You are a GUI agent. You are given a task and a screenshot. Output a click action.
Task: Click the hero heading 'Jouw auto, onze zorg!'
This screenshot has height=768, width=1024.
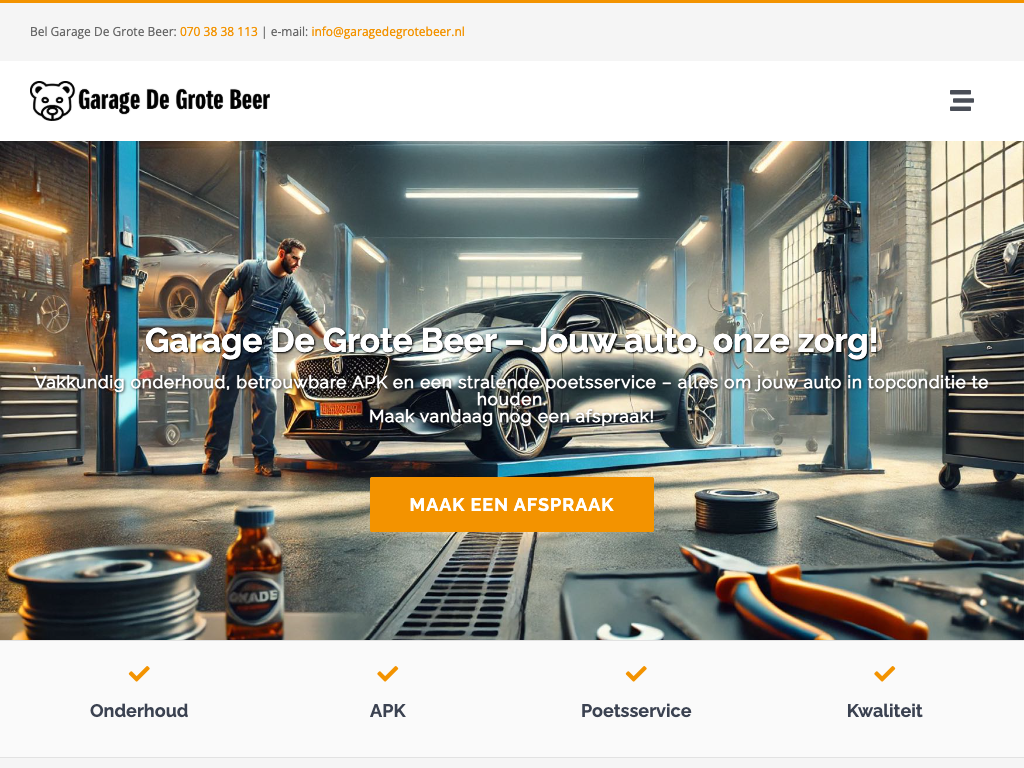point(511,341)
